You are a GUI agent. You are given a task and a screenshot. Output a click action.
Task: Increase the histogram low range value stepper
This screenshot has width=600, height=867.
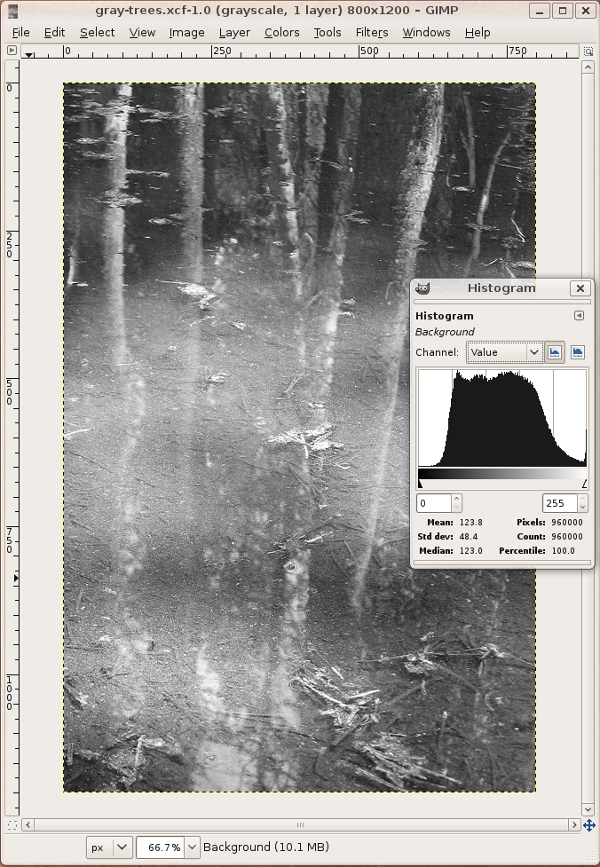pos(457,498)
